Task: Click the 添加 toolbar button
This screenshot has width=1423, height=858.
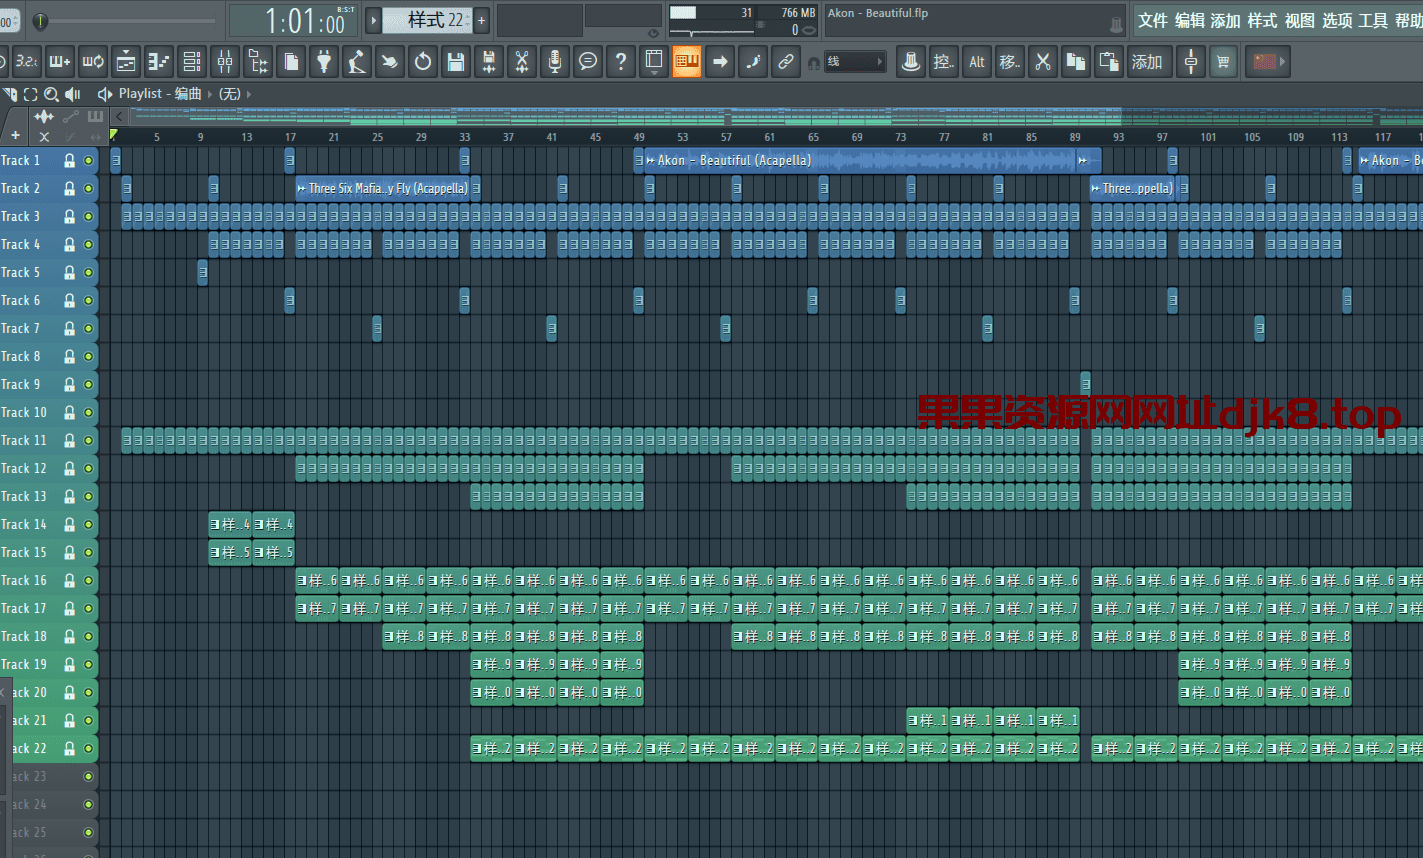Action: pos(1147,62)
